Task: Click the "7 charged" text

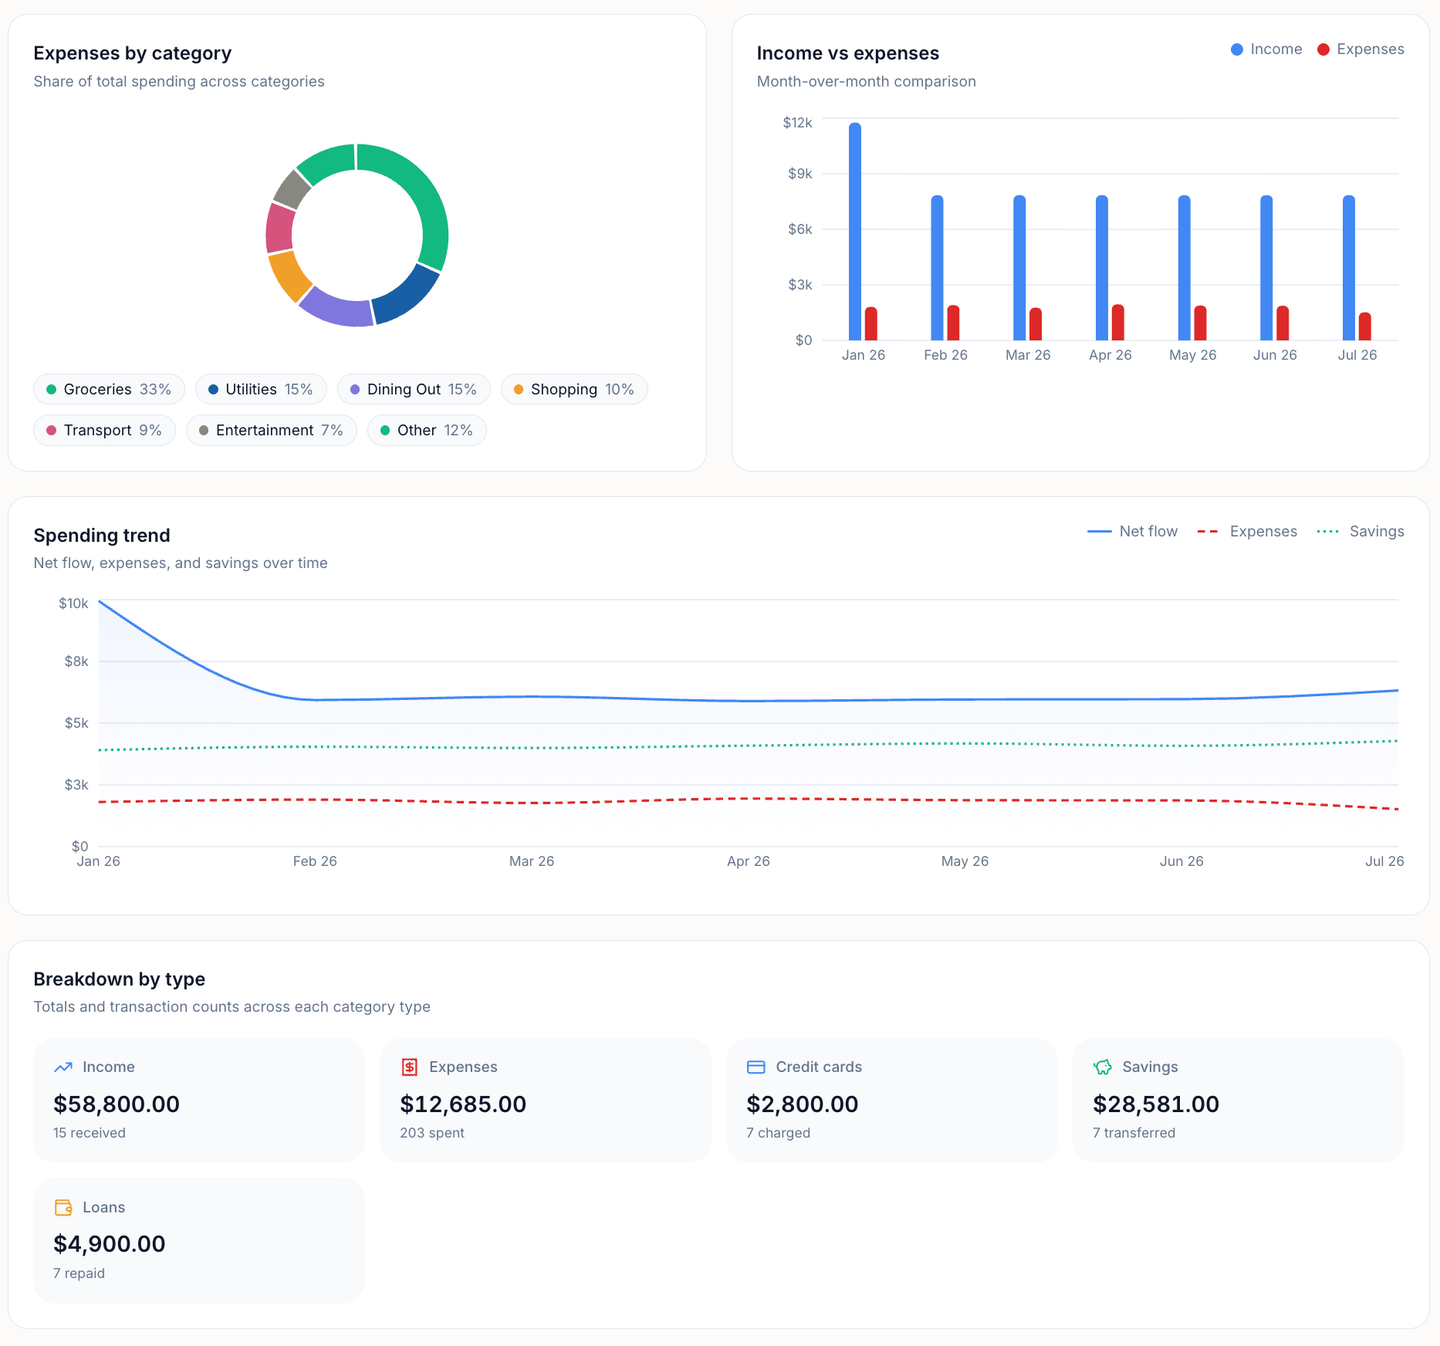Action: point(778,1133)
